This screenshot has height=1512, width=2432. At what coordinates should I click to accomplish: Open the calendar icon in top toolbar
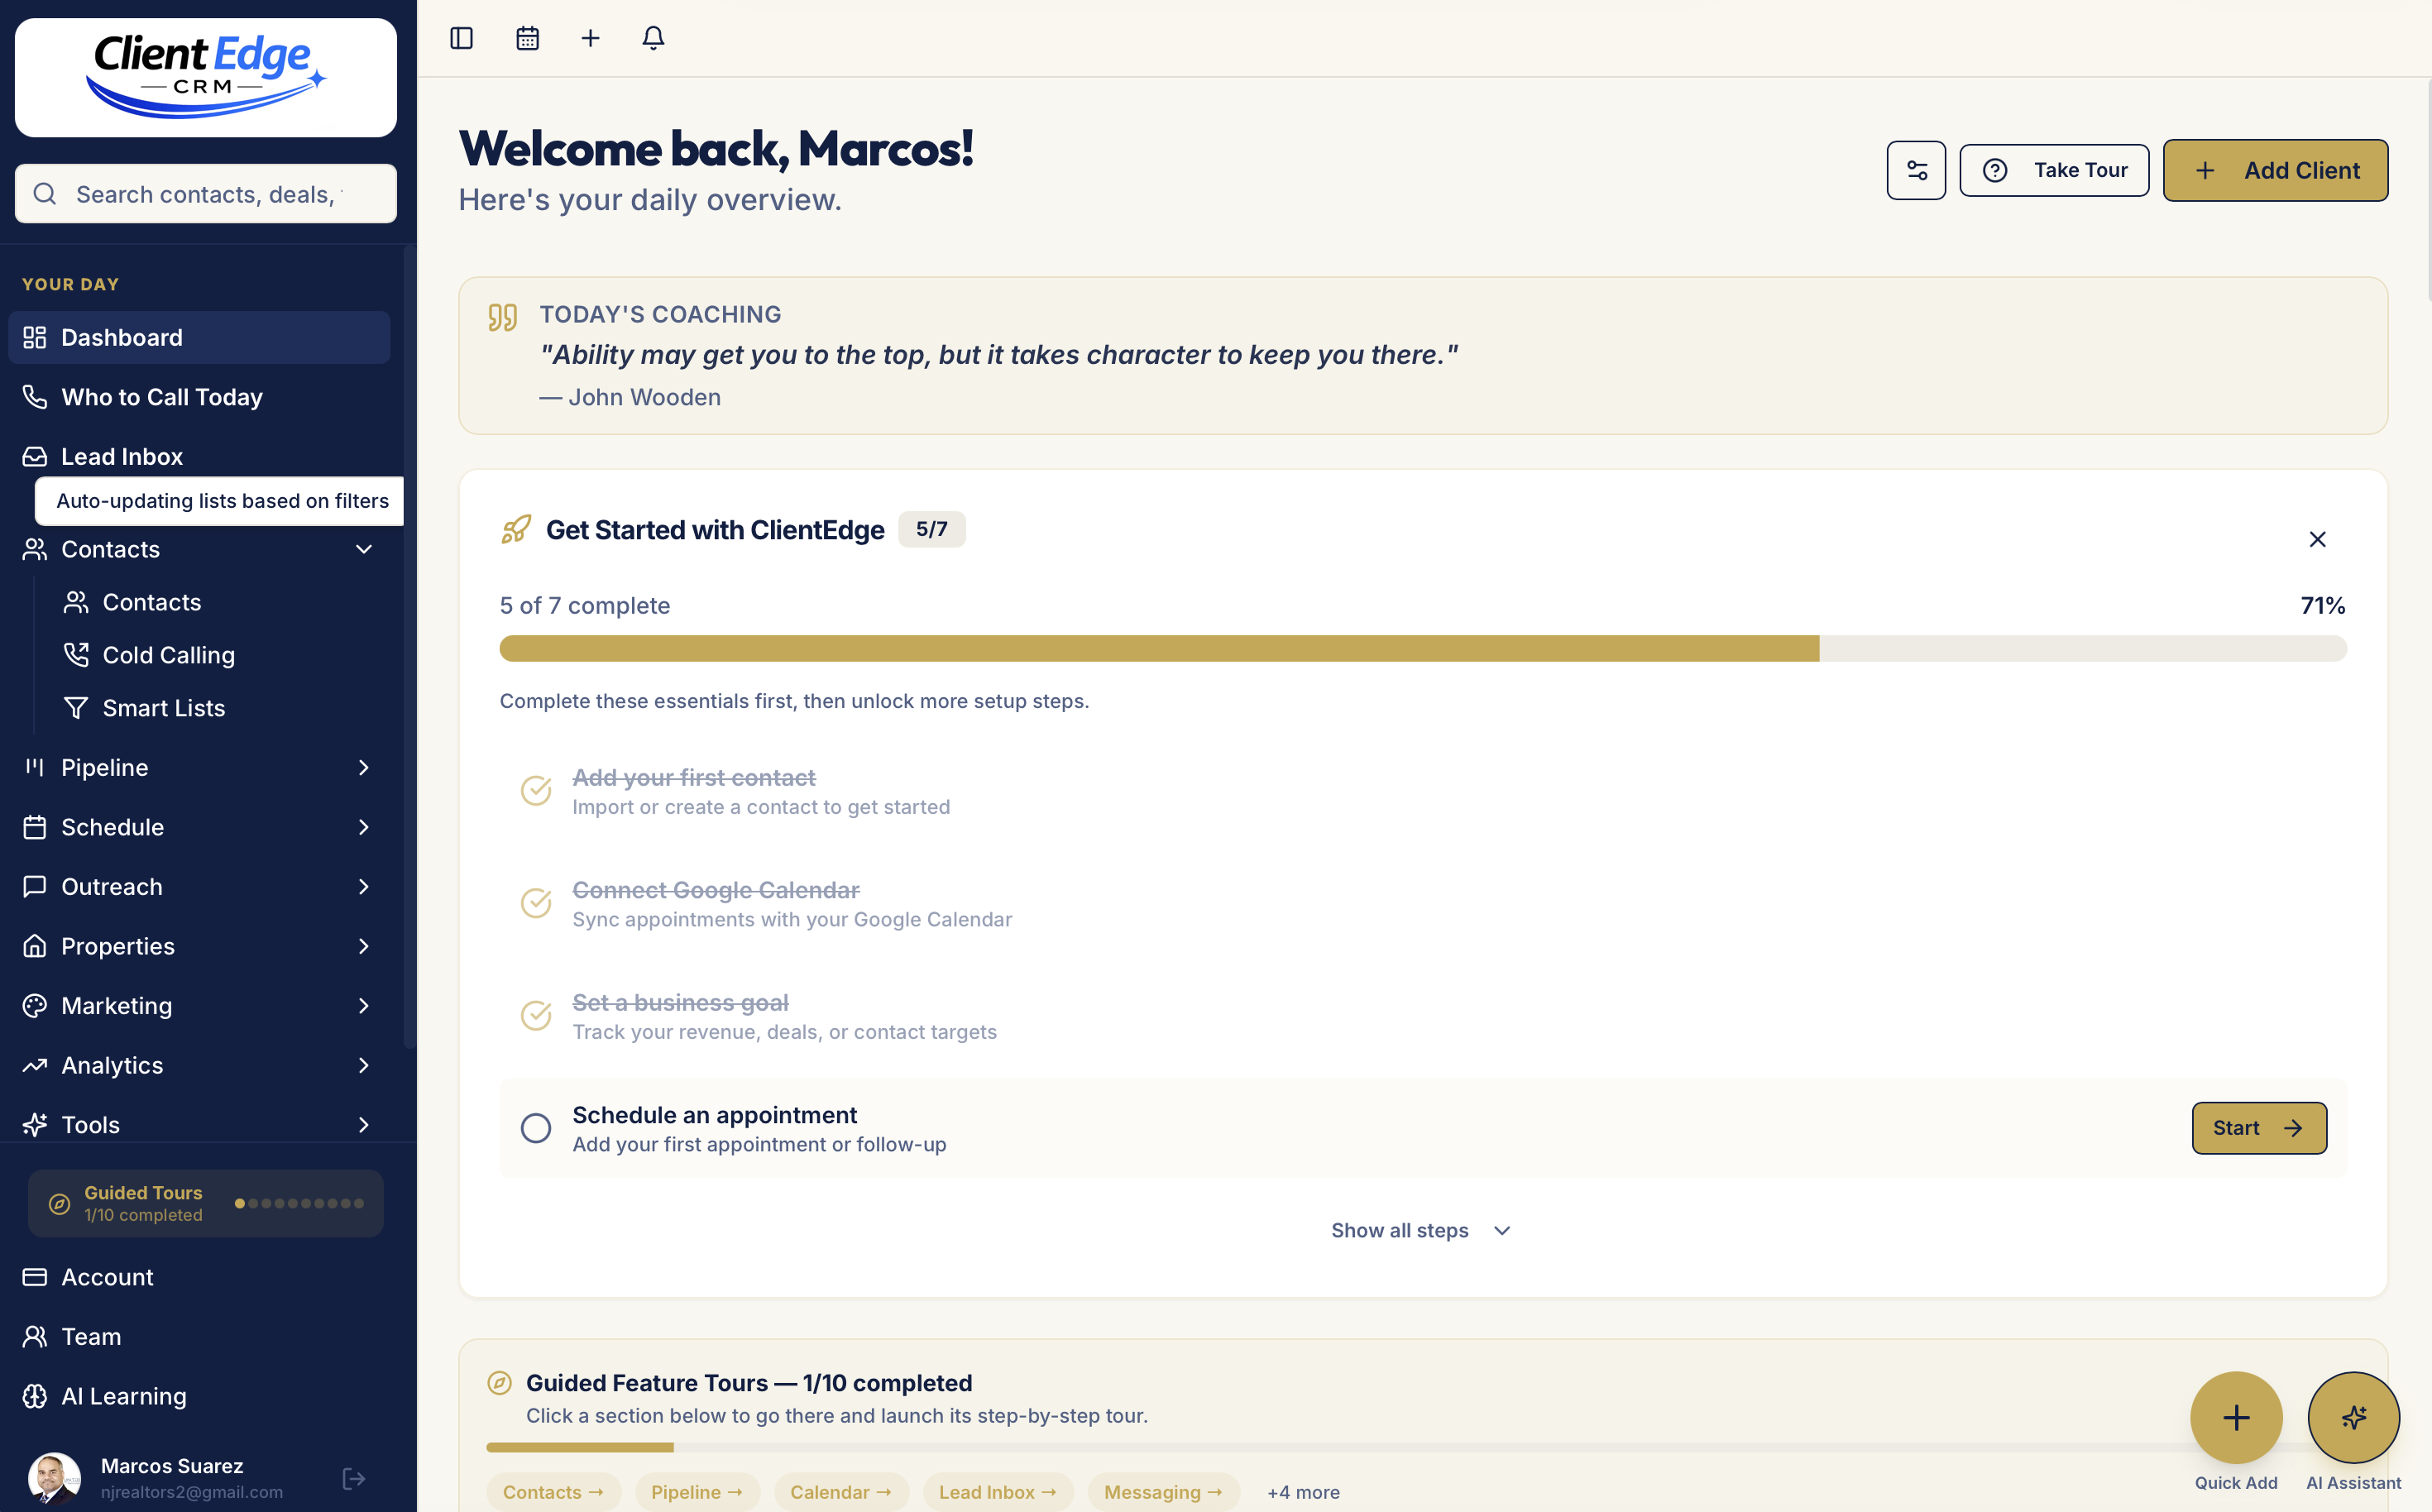tap(527, 38)
